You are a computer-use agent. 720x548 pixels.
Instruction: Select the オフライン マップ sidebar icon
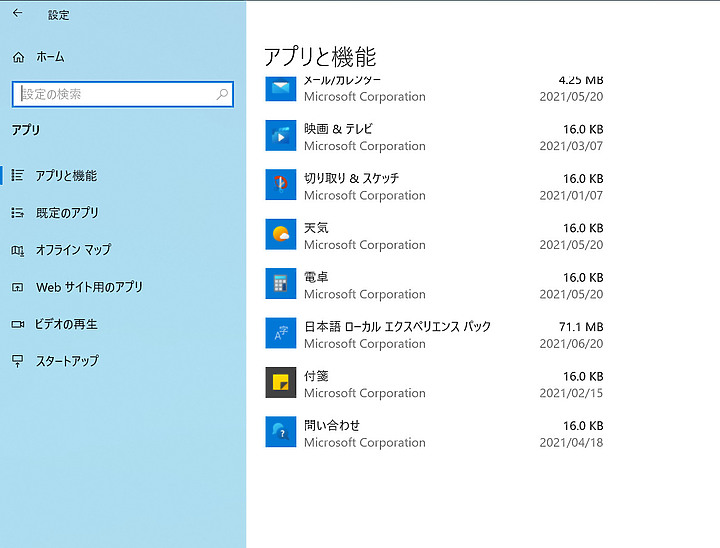tap(17, 250)
